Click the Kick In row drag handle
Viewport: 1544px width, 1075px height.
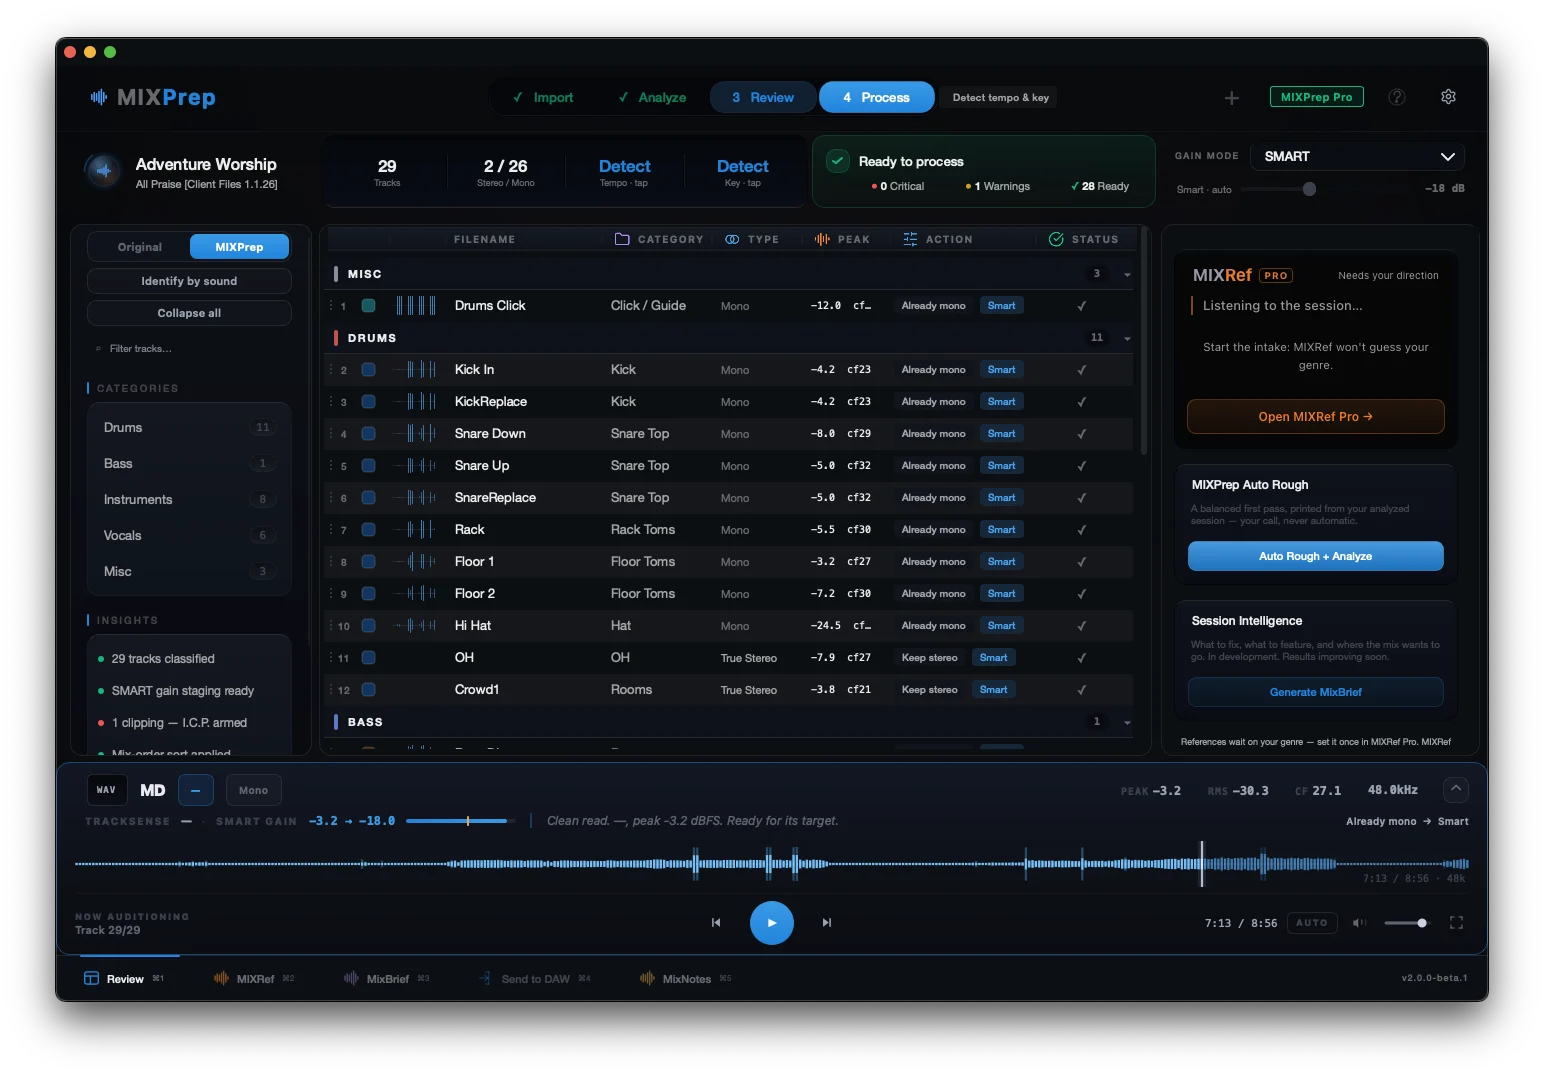pos(331,370)
